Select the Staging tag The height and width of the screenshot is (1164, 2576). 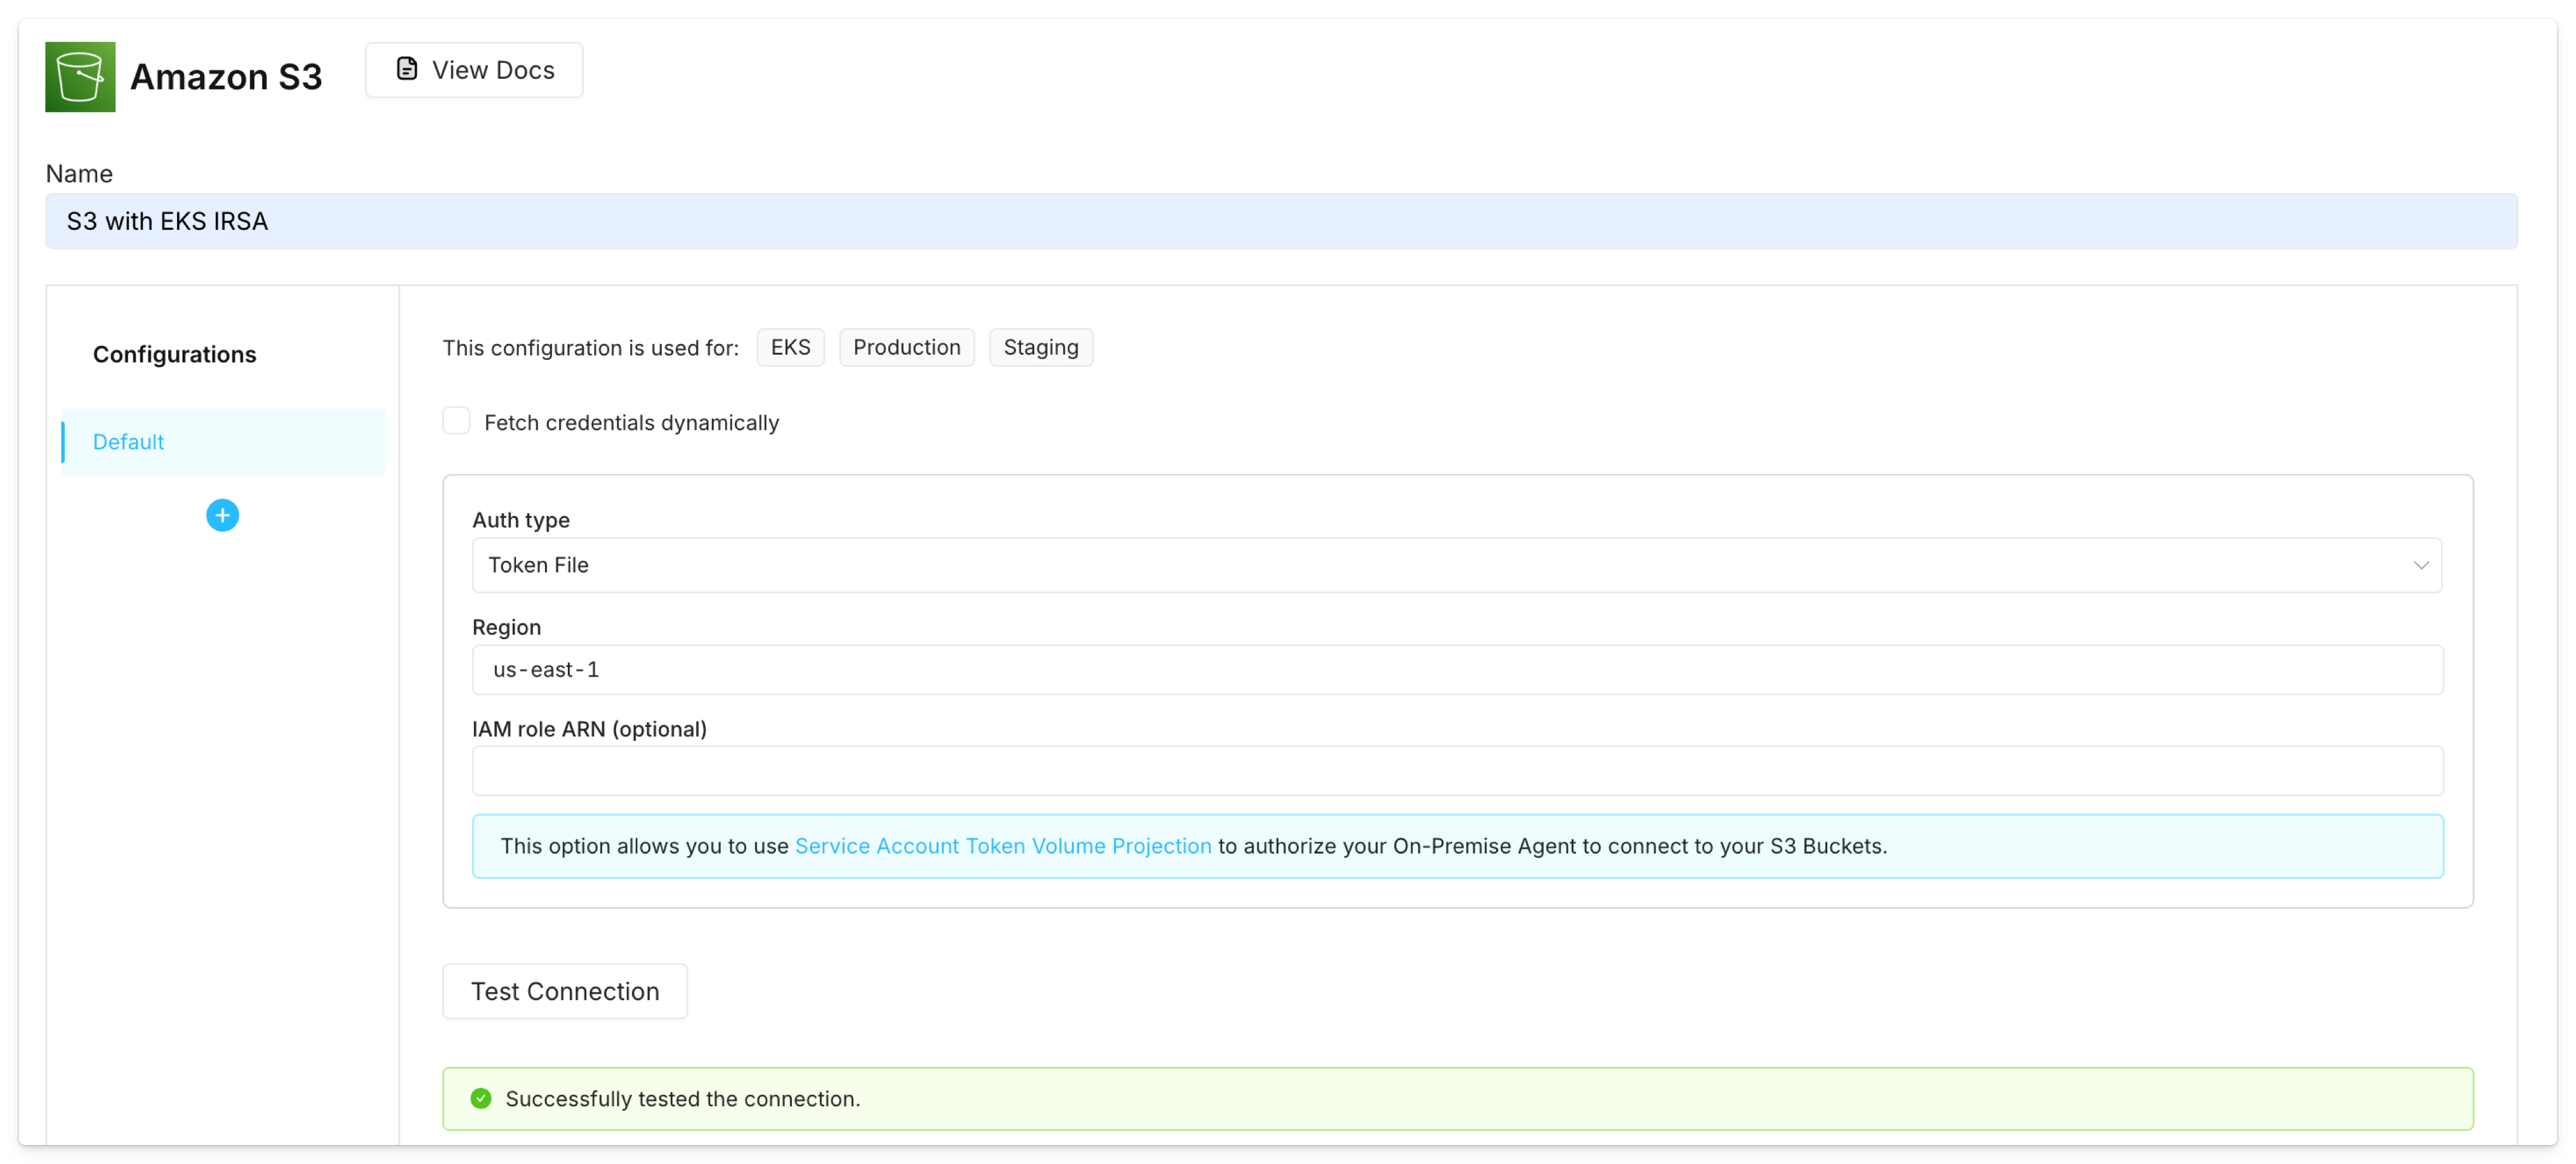coord(1040,347)
